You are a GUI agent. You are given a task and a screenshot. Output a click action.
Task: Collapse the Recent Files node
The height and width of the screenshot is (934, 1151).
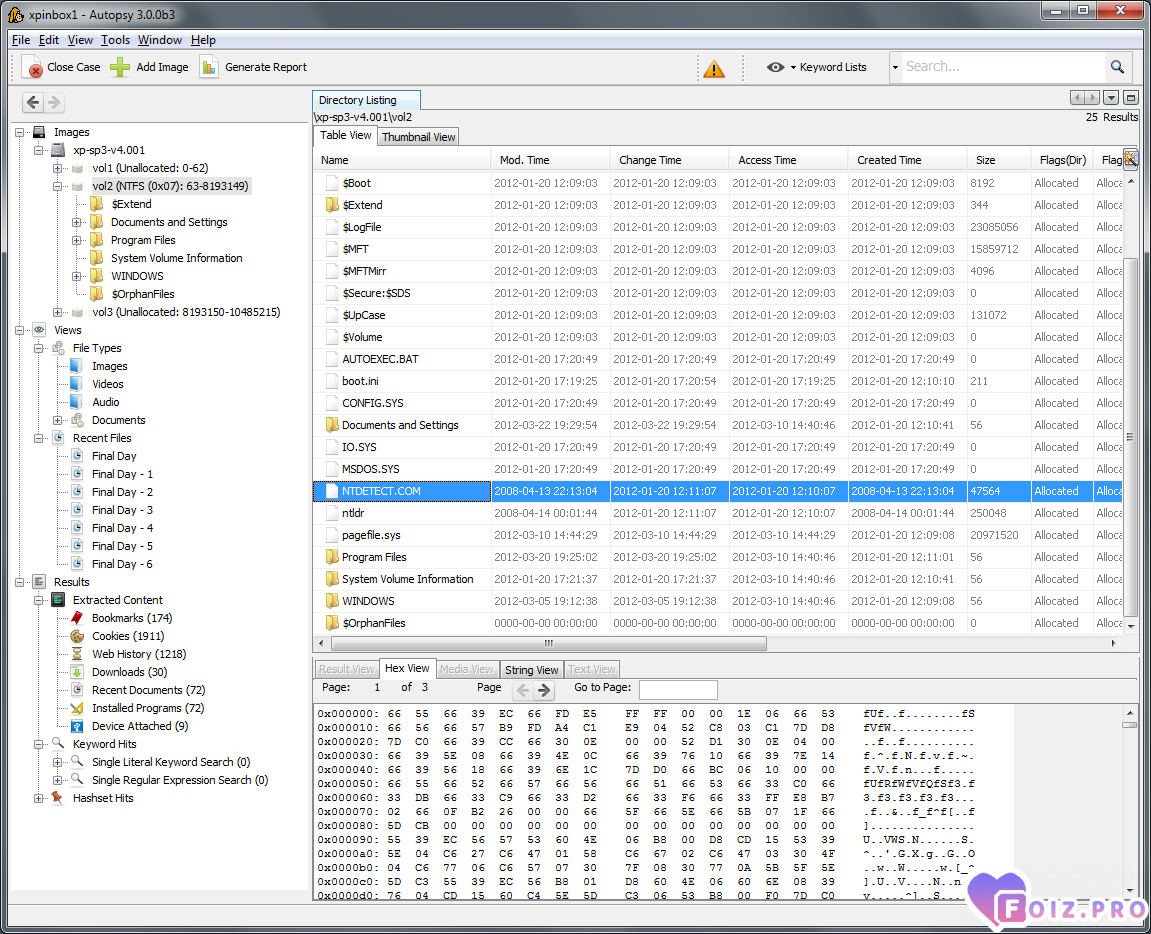(x=39, y=438)
